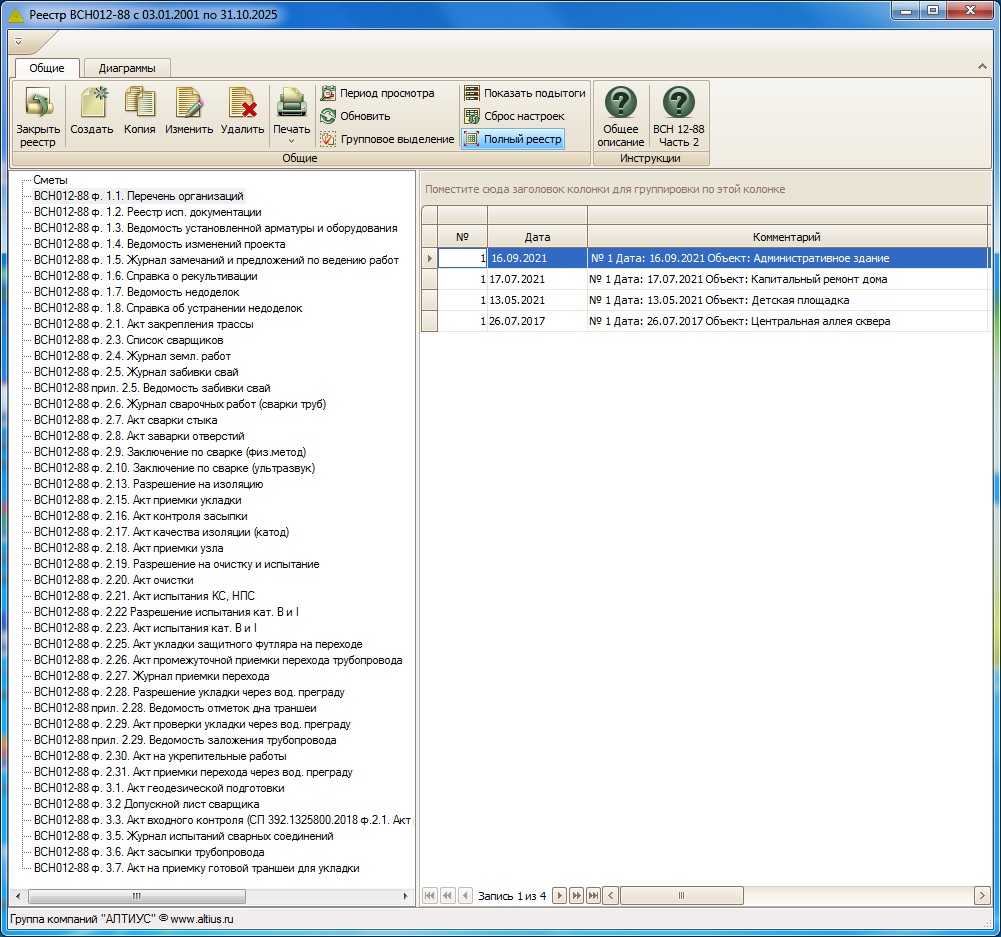This screenshot has width=1001, height=937.
Task: Click Период просмотра button
Action: (377, 93)
